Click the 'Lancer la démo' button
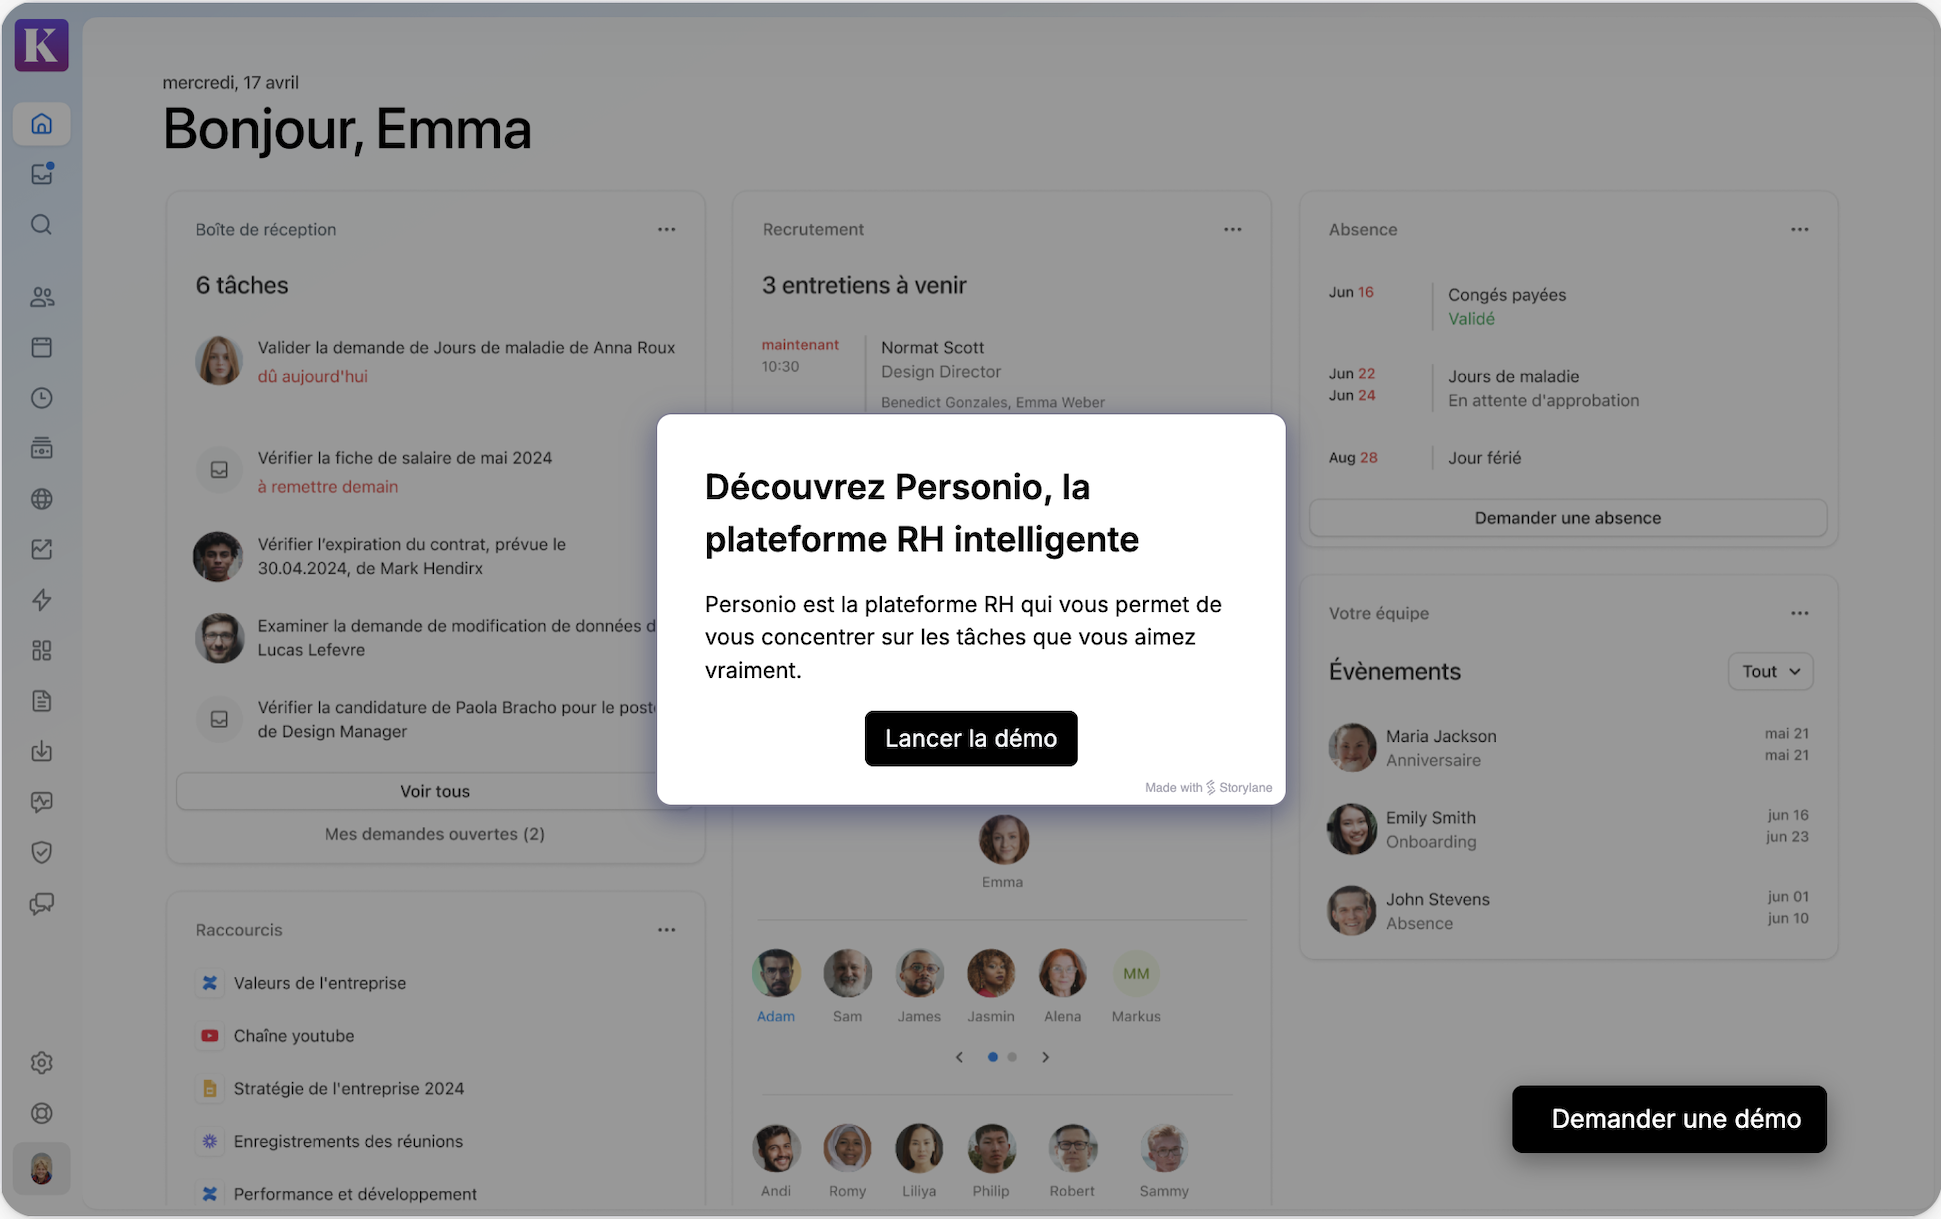Screen dimensions: 1941x1219 coord(970,737)
